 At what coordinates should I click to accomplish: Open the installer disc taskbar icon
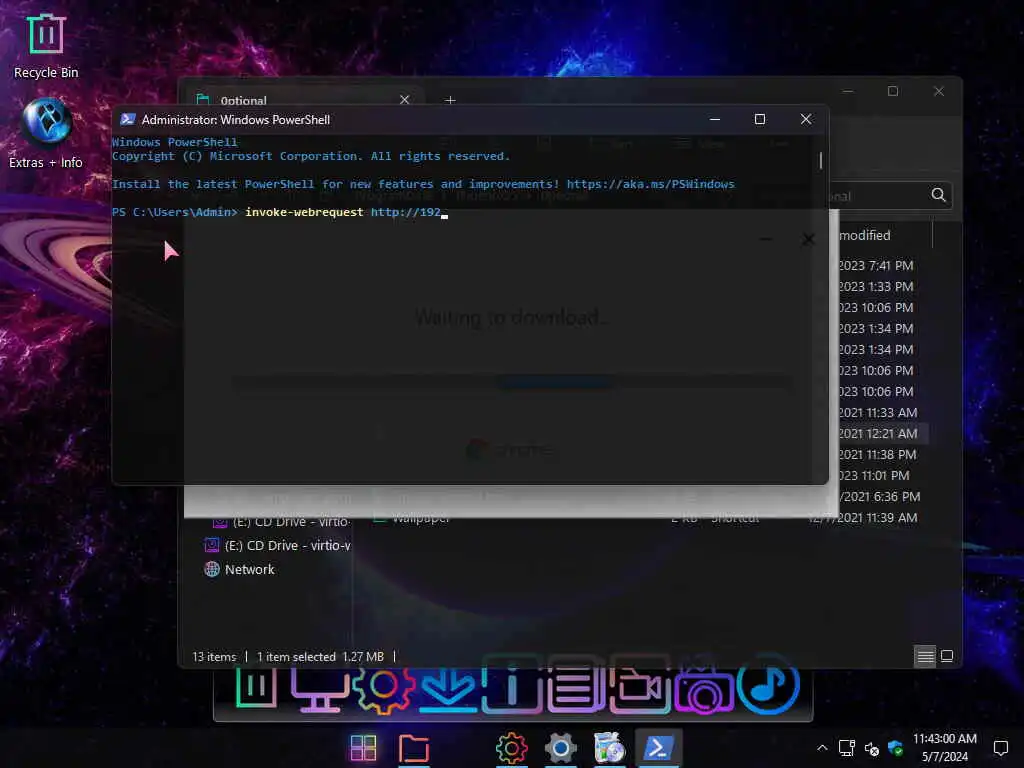click(x=609, y=748)
